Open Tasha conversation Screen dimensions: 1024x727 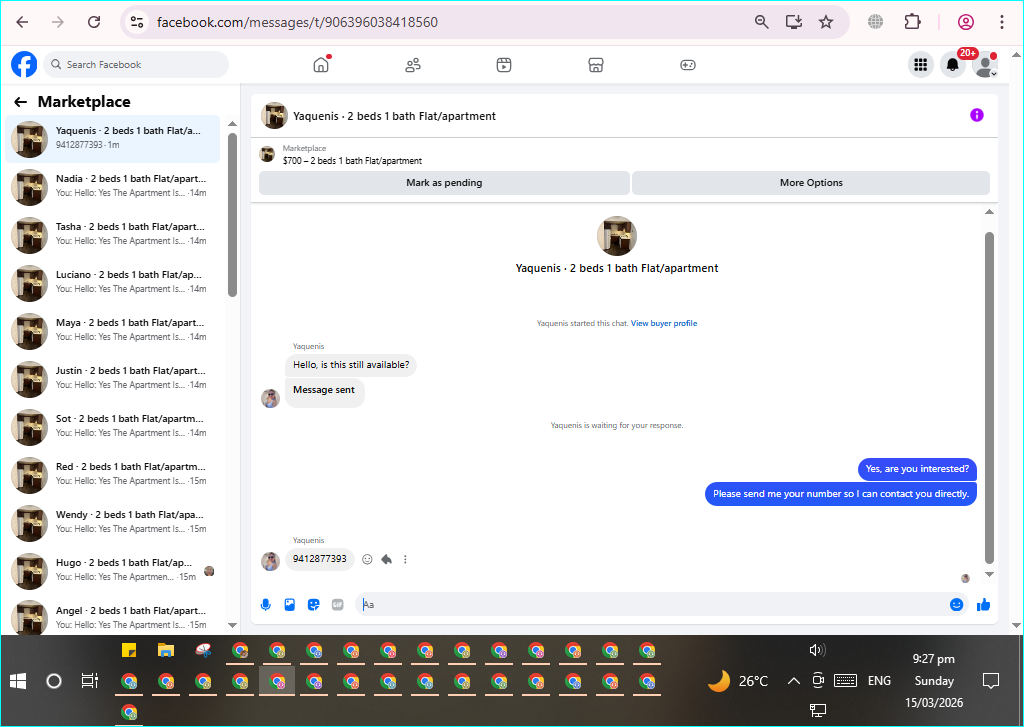click(112, 234)
